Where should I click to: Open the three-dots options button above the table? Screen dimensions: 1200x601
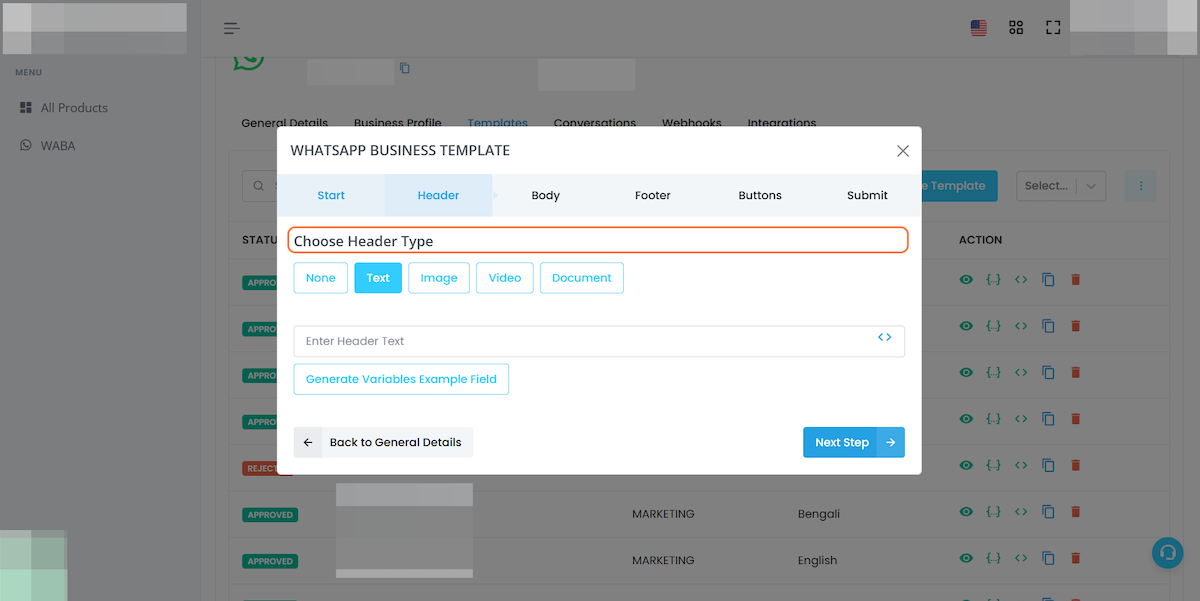[x=1141, y=185]
